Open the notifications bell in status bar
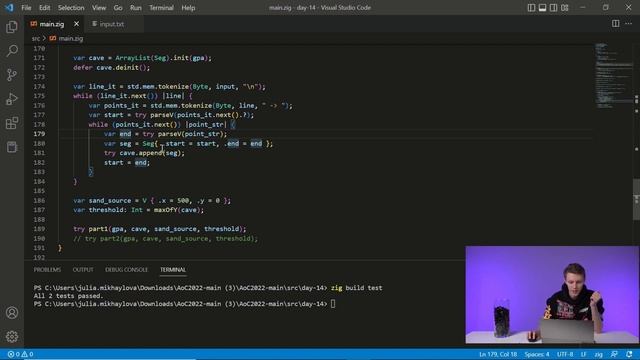 pos(629,354)
